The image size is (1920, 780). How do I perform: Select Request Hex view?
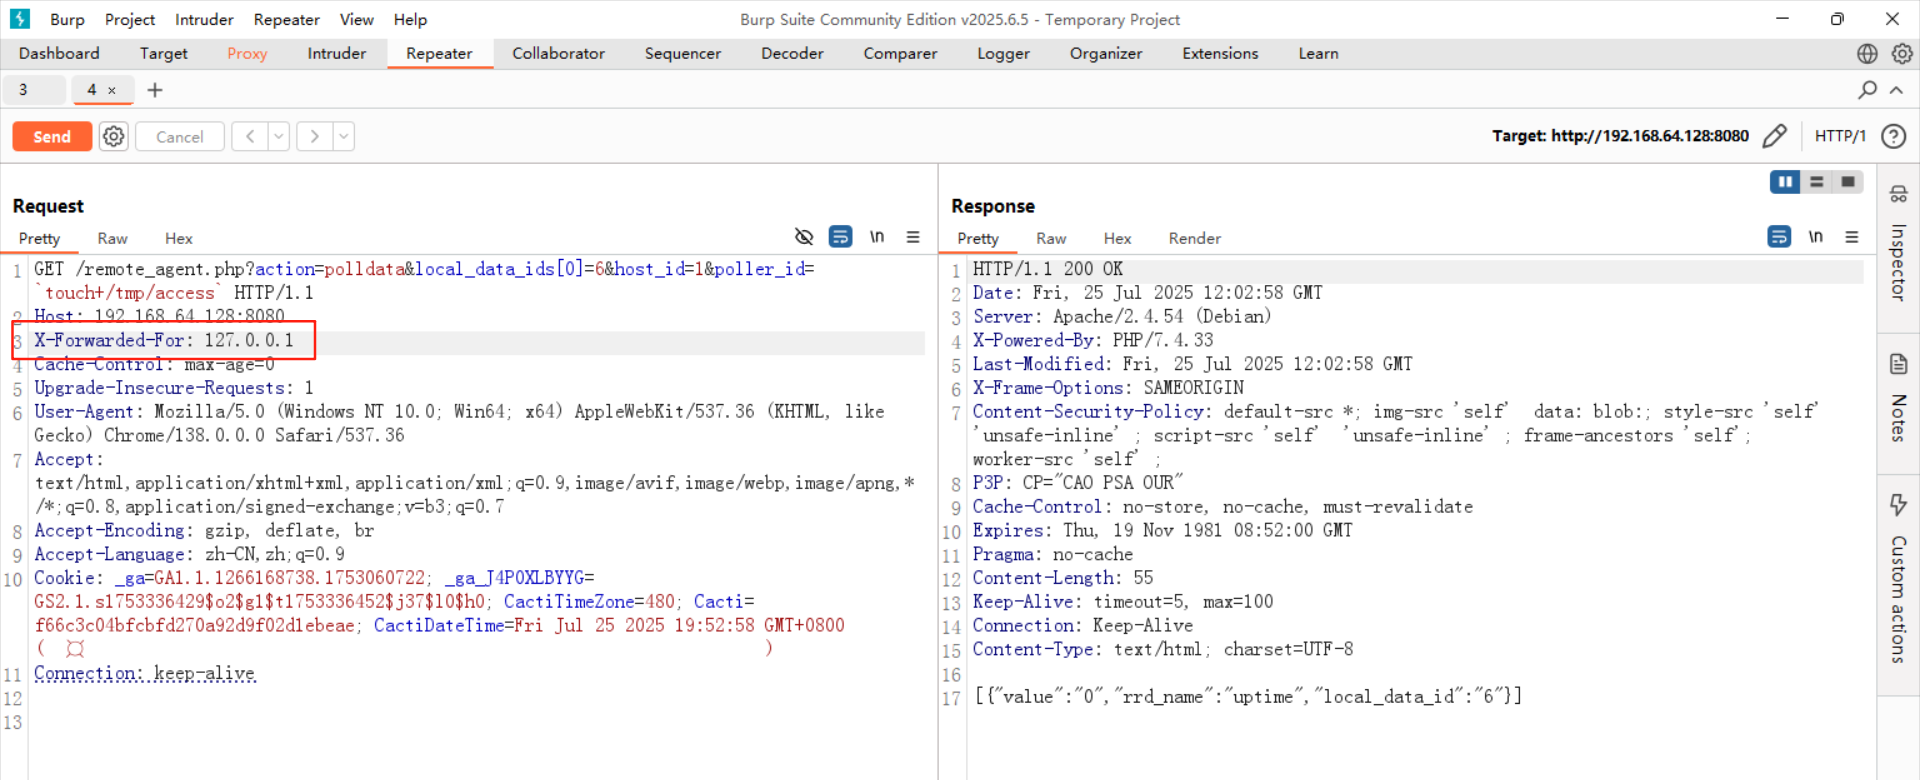pyautogui.click(x=179, y=238)
